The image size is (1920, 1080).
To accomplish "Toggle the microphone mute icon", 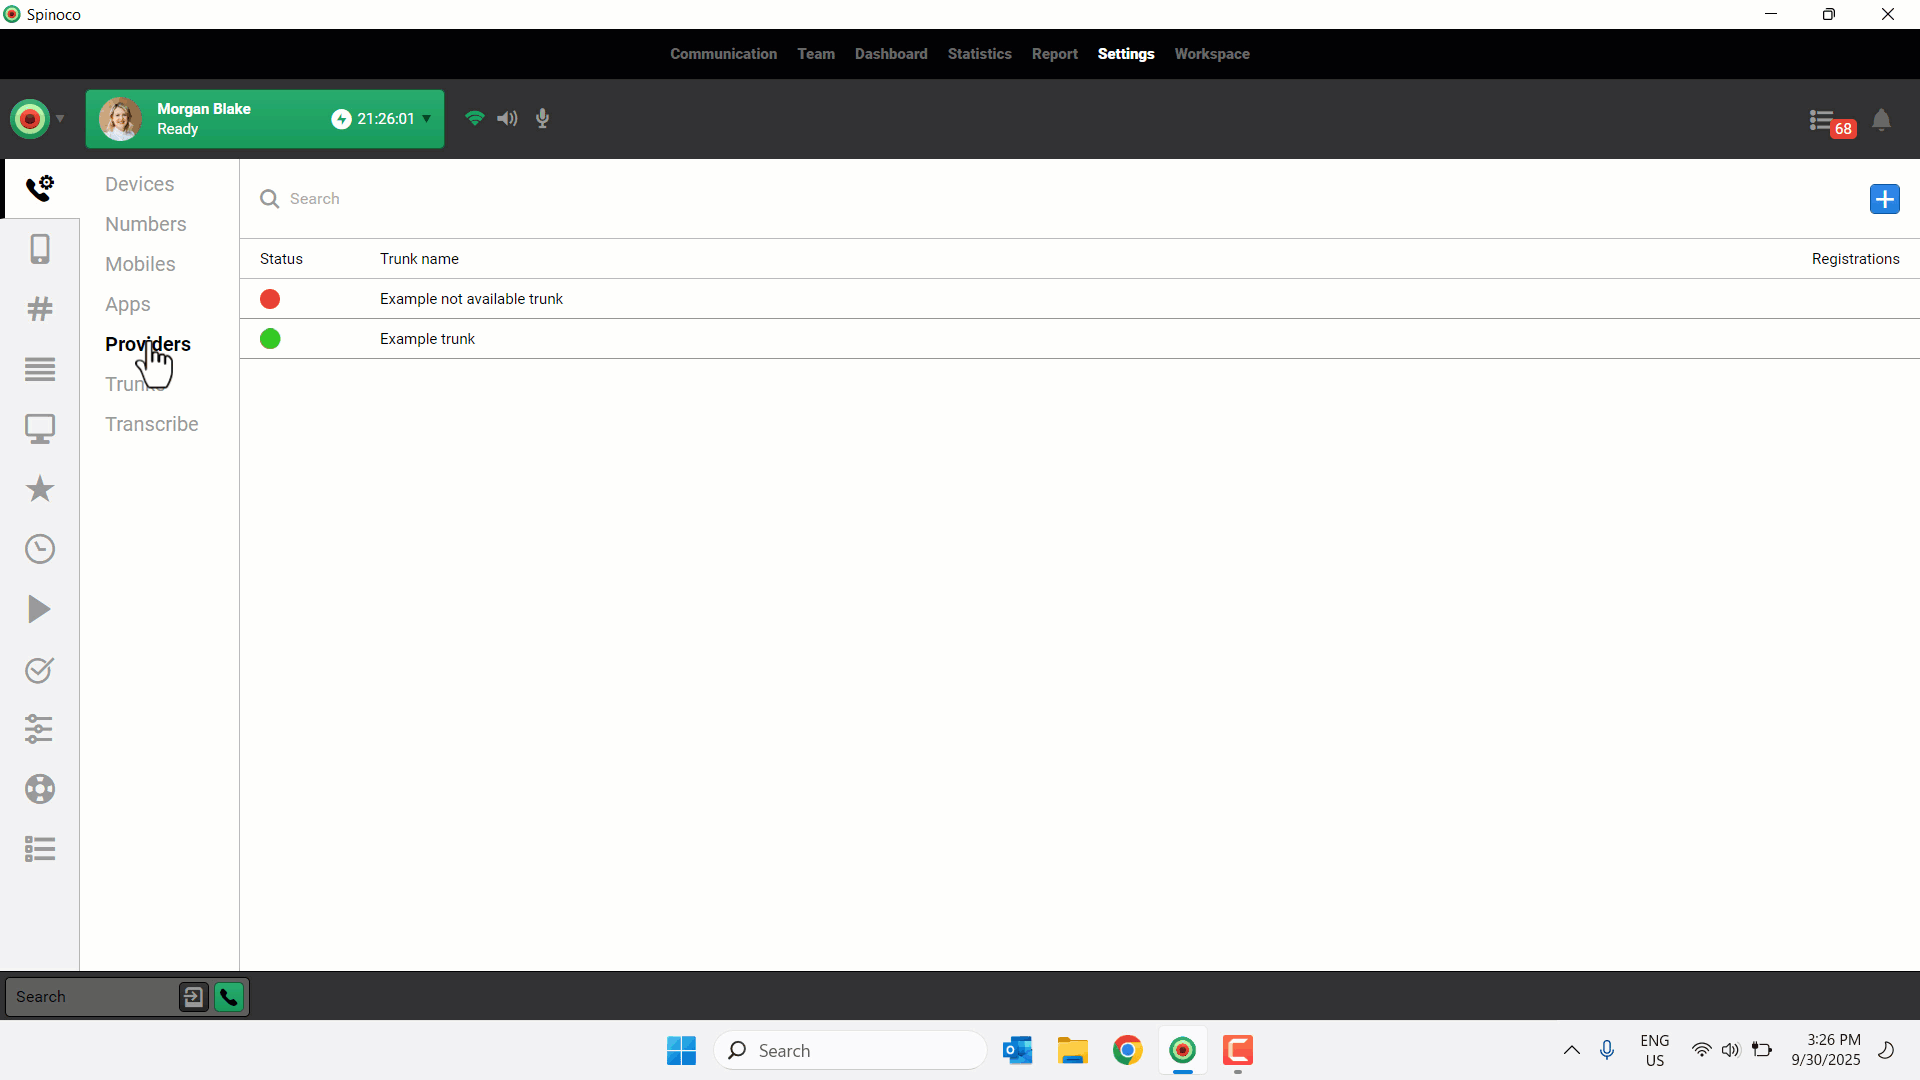I will (542, 119).
